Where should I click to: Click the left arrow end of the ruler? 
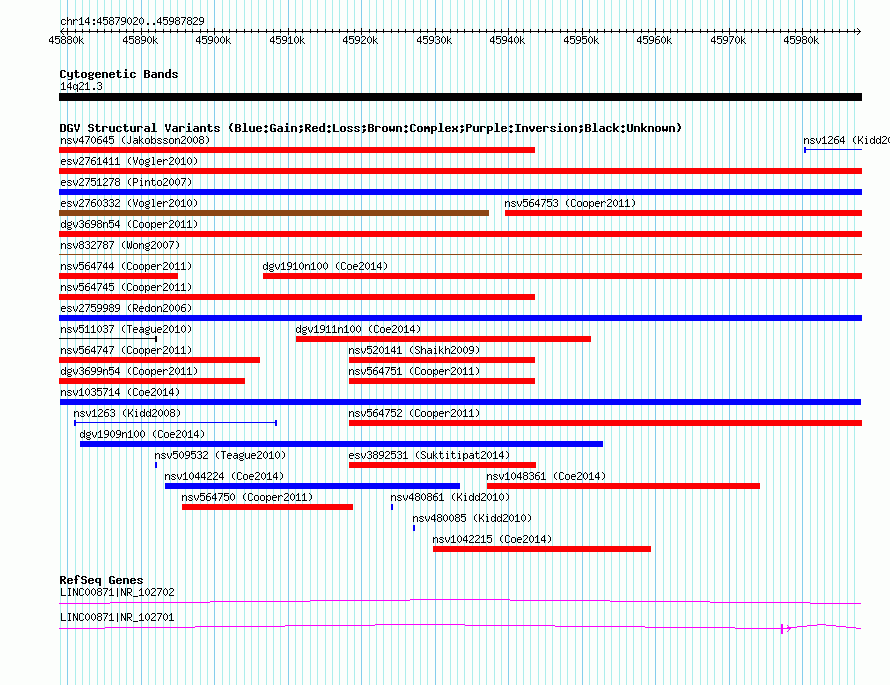62,31
